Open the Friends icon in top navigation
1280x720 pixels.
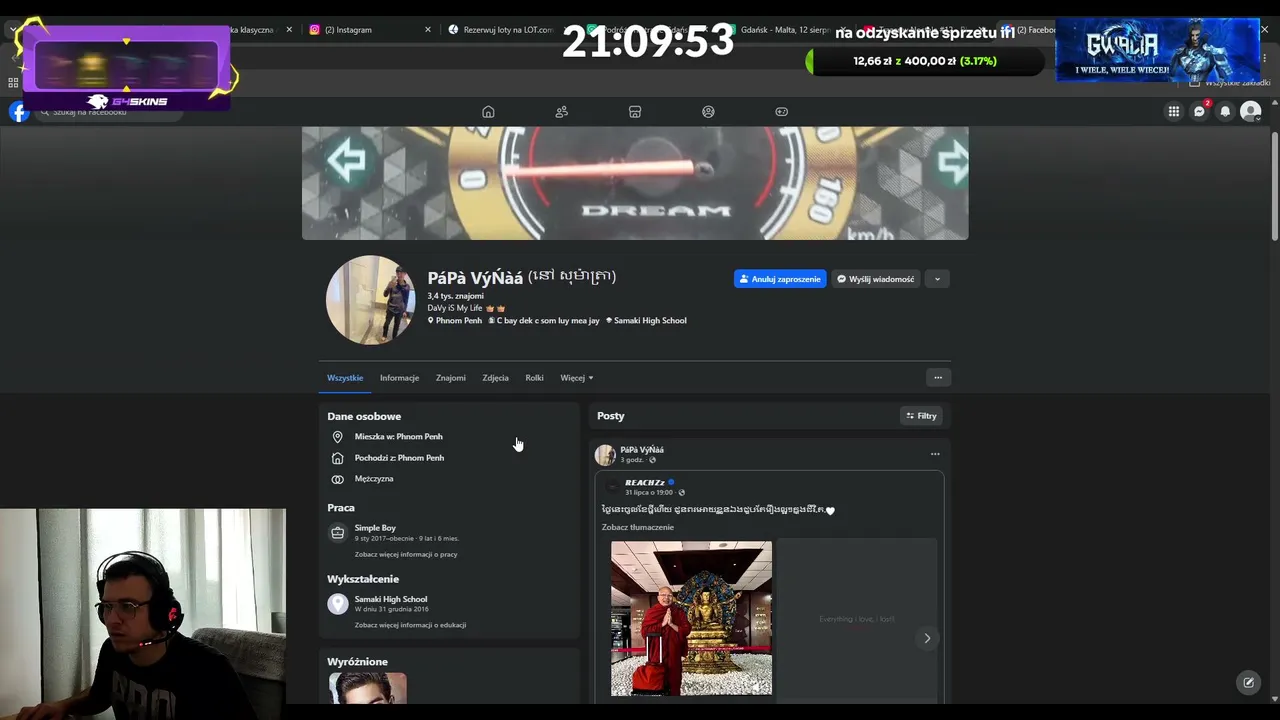(562, 112)
